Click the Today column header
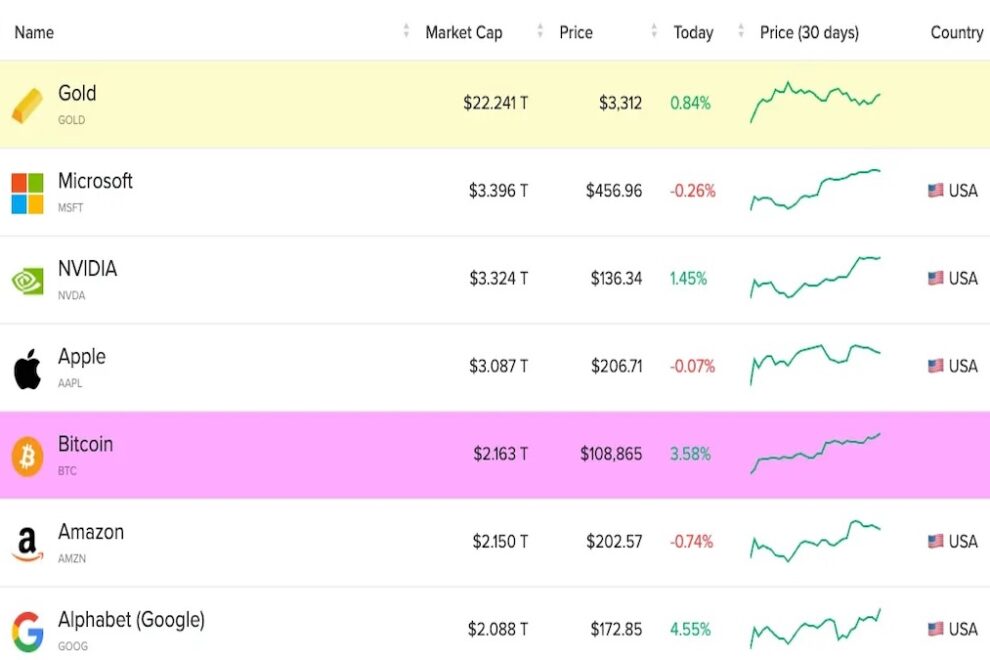This screenshot has width=990, height=660. [x=693, y=32]
